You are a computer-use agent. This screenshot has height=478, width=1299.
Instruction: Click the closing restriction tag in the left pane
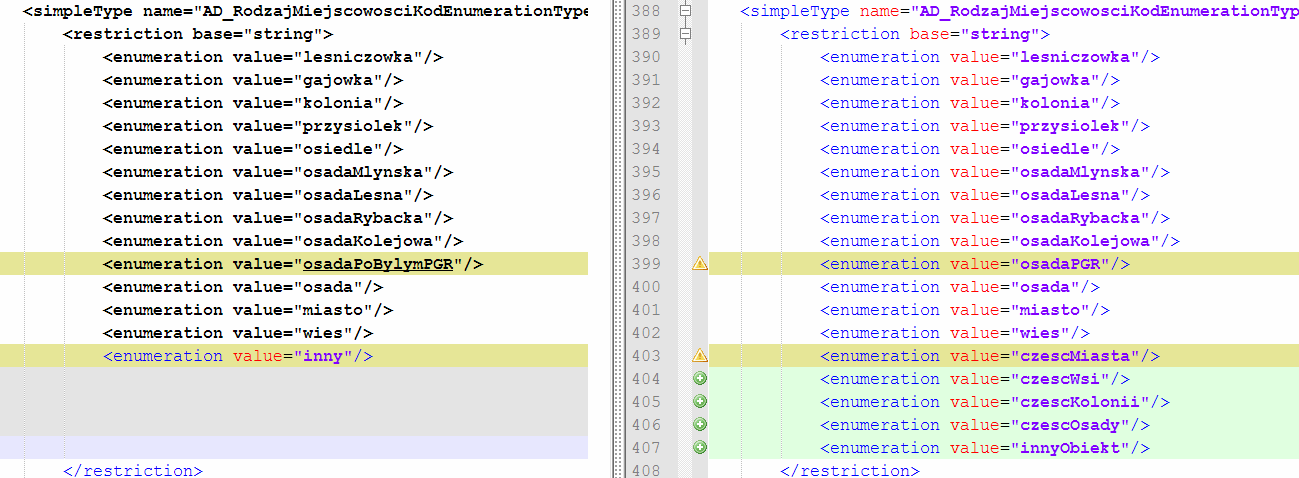tap(132, 471)
